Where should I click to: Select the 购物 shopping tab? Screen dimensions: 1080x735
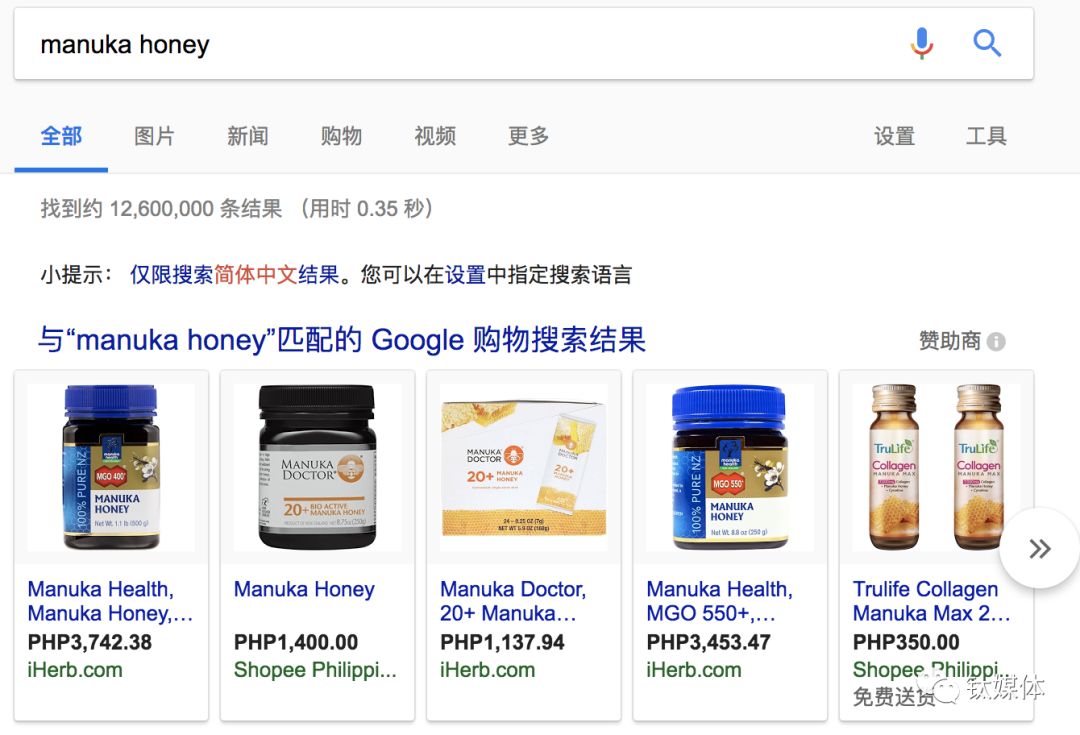(341, 136)
